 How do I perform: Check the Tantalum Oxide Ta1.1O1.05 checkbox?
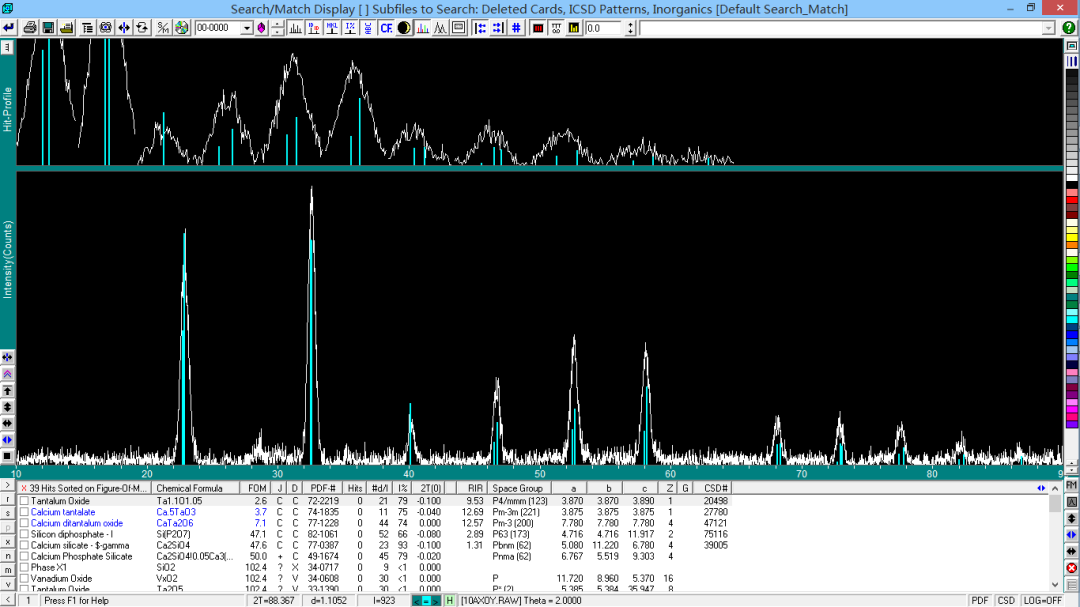point(24,500)
